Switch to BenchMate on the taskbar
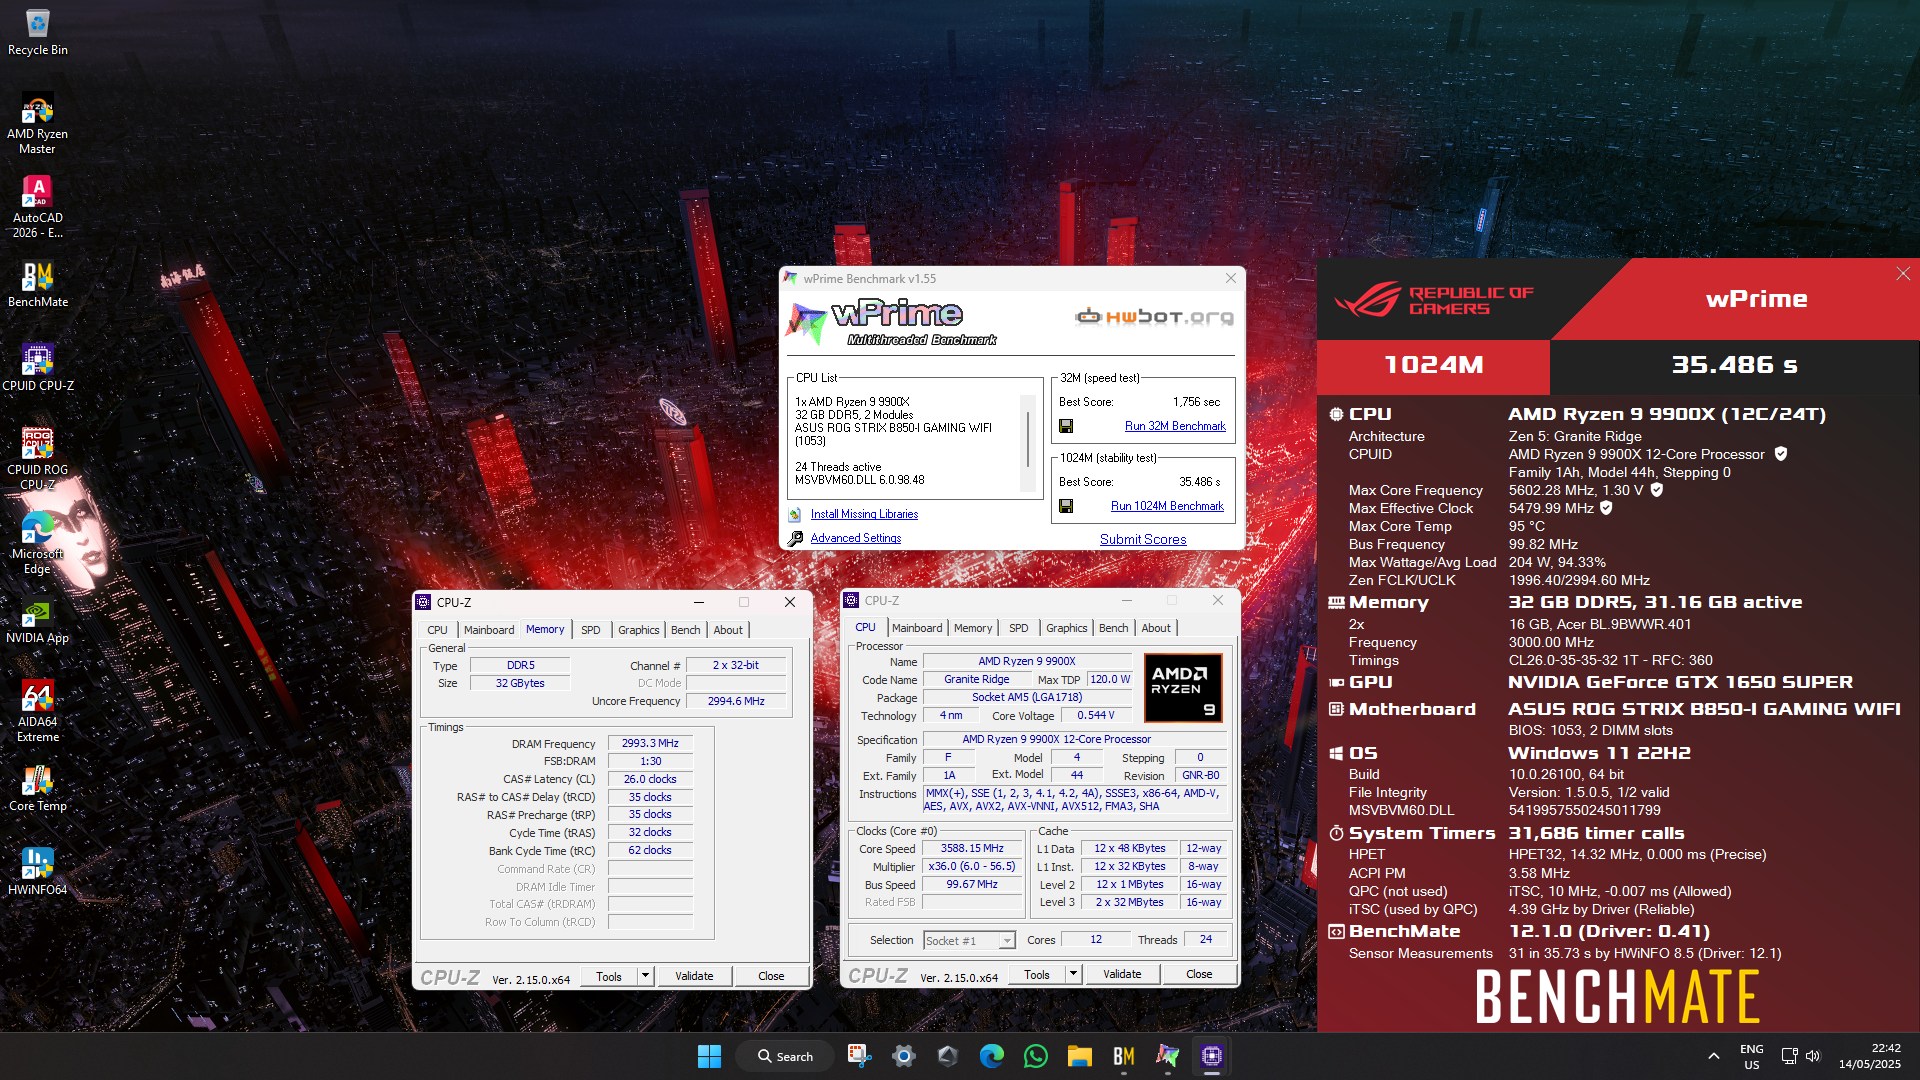Image resolution: width=1920 pixels, height=1080 pixels. pyautogui.click(x=1123, y=1056)
